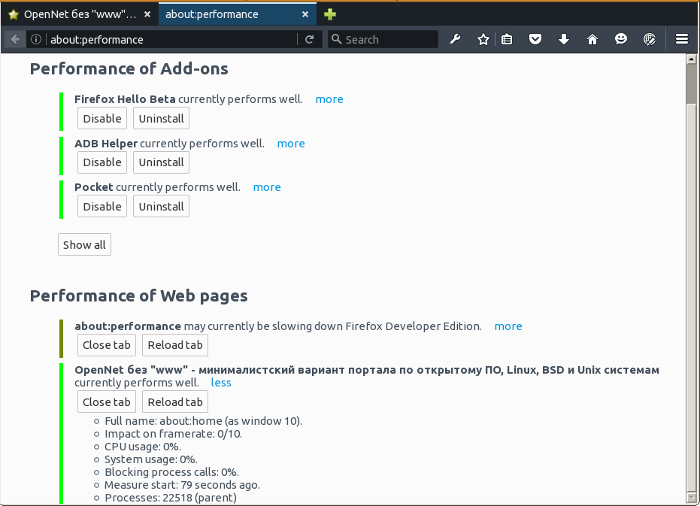Reload the page with the refresh icon
This screenshot has width=700, height=506.
click(x=309, y=39)
